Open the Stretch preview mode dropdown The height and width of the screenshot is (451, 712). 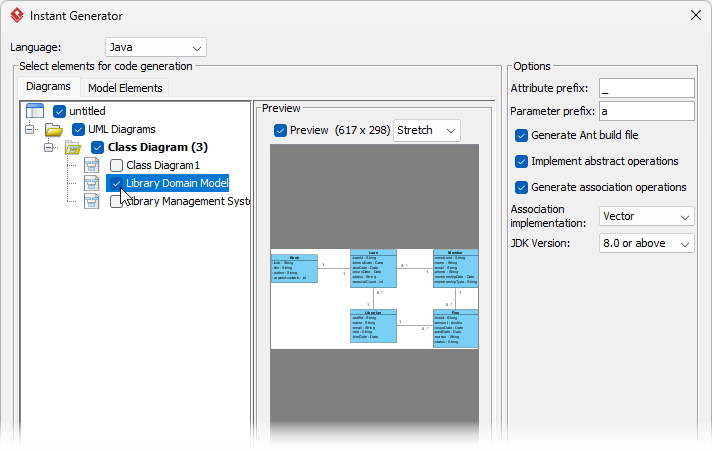pyautogui.click(x=426, y=130)
